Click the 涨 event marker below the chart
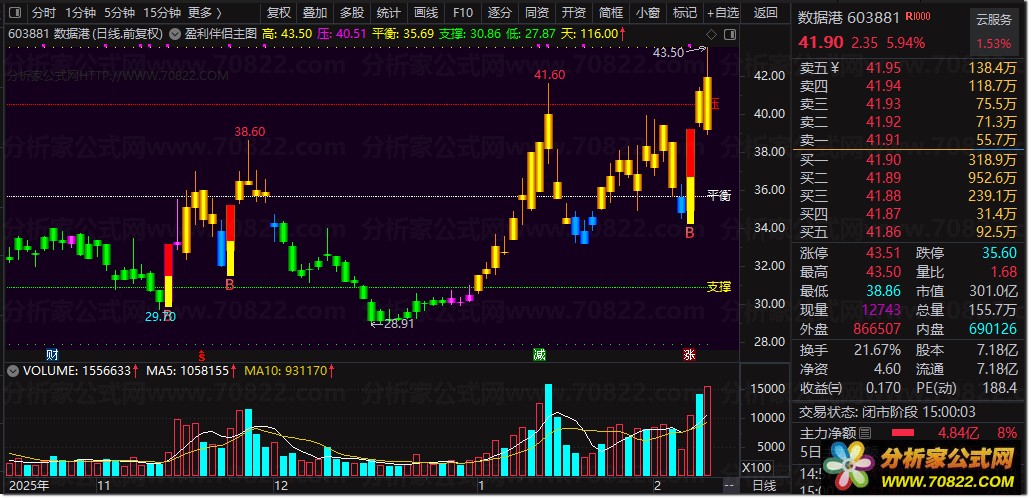 (x=689, y=355)
